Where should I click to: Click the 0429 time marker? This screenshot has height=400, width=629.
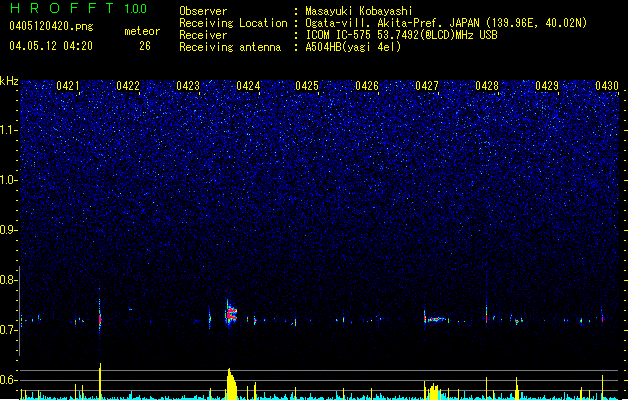tap(547, 86)
